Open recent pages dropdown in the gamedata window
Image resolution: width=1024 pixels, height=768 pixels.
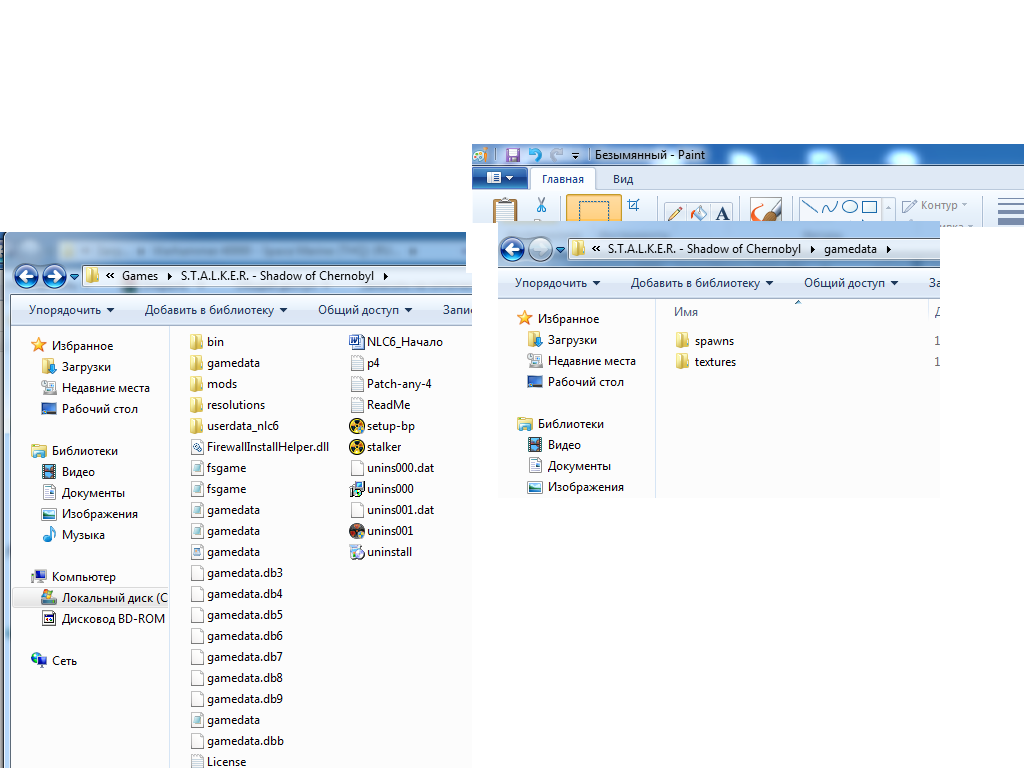click(560, 249)
